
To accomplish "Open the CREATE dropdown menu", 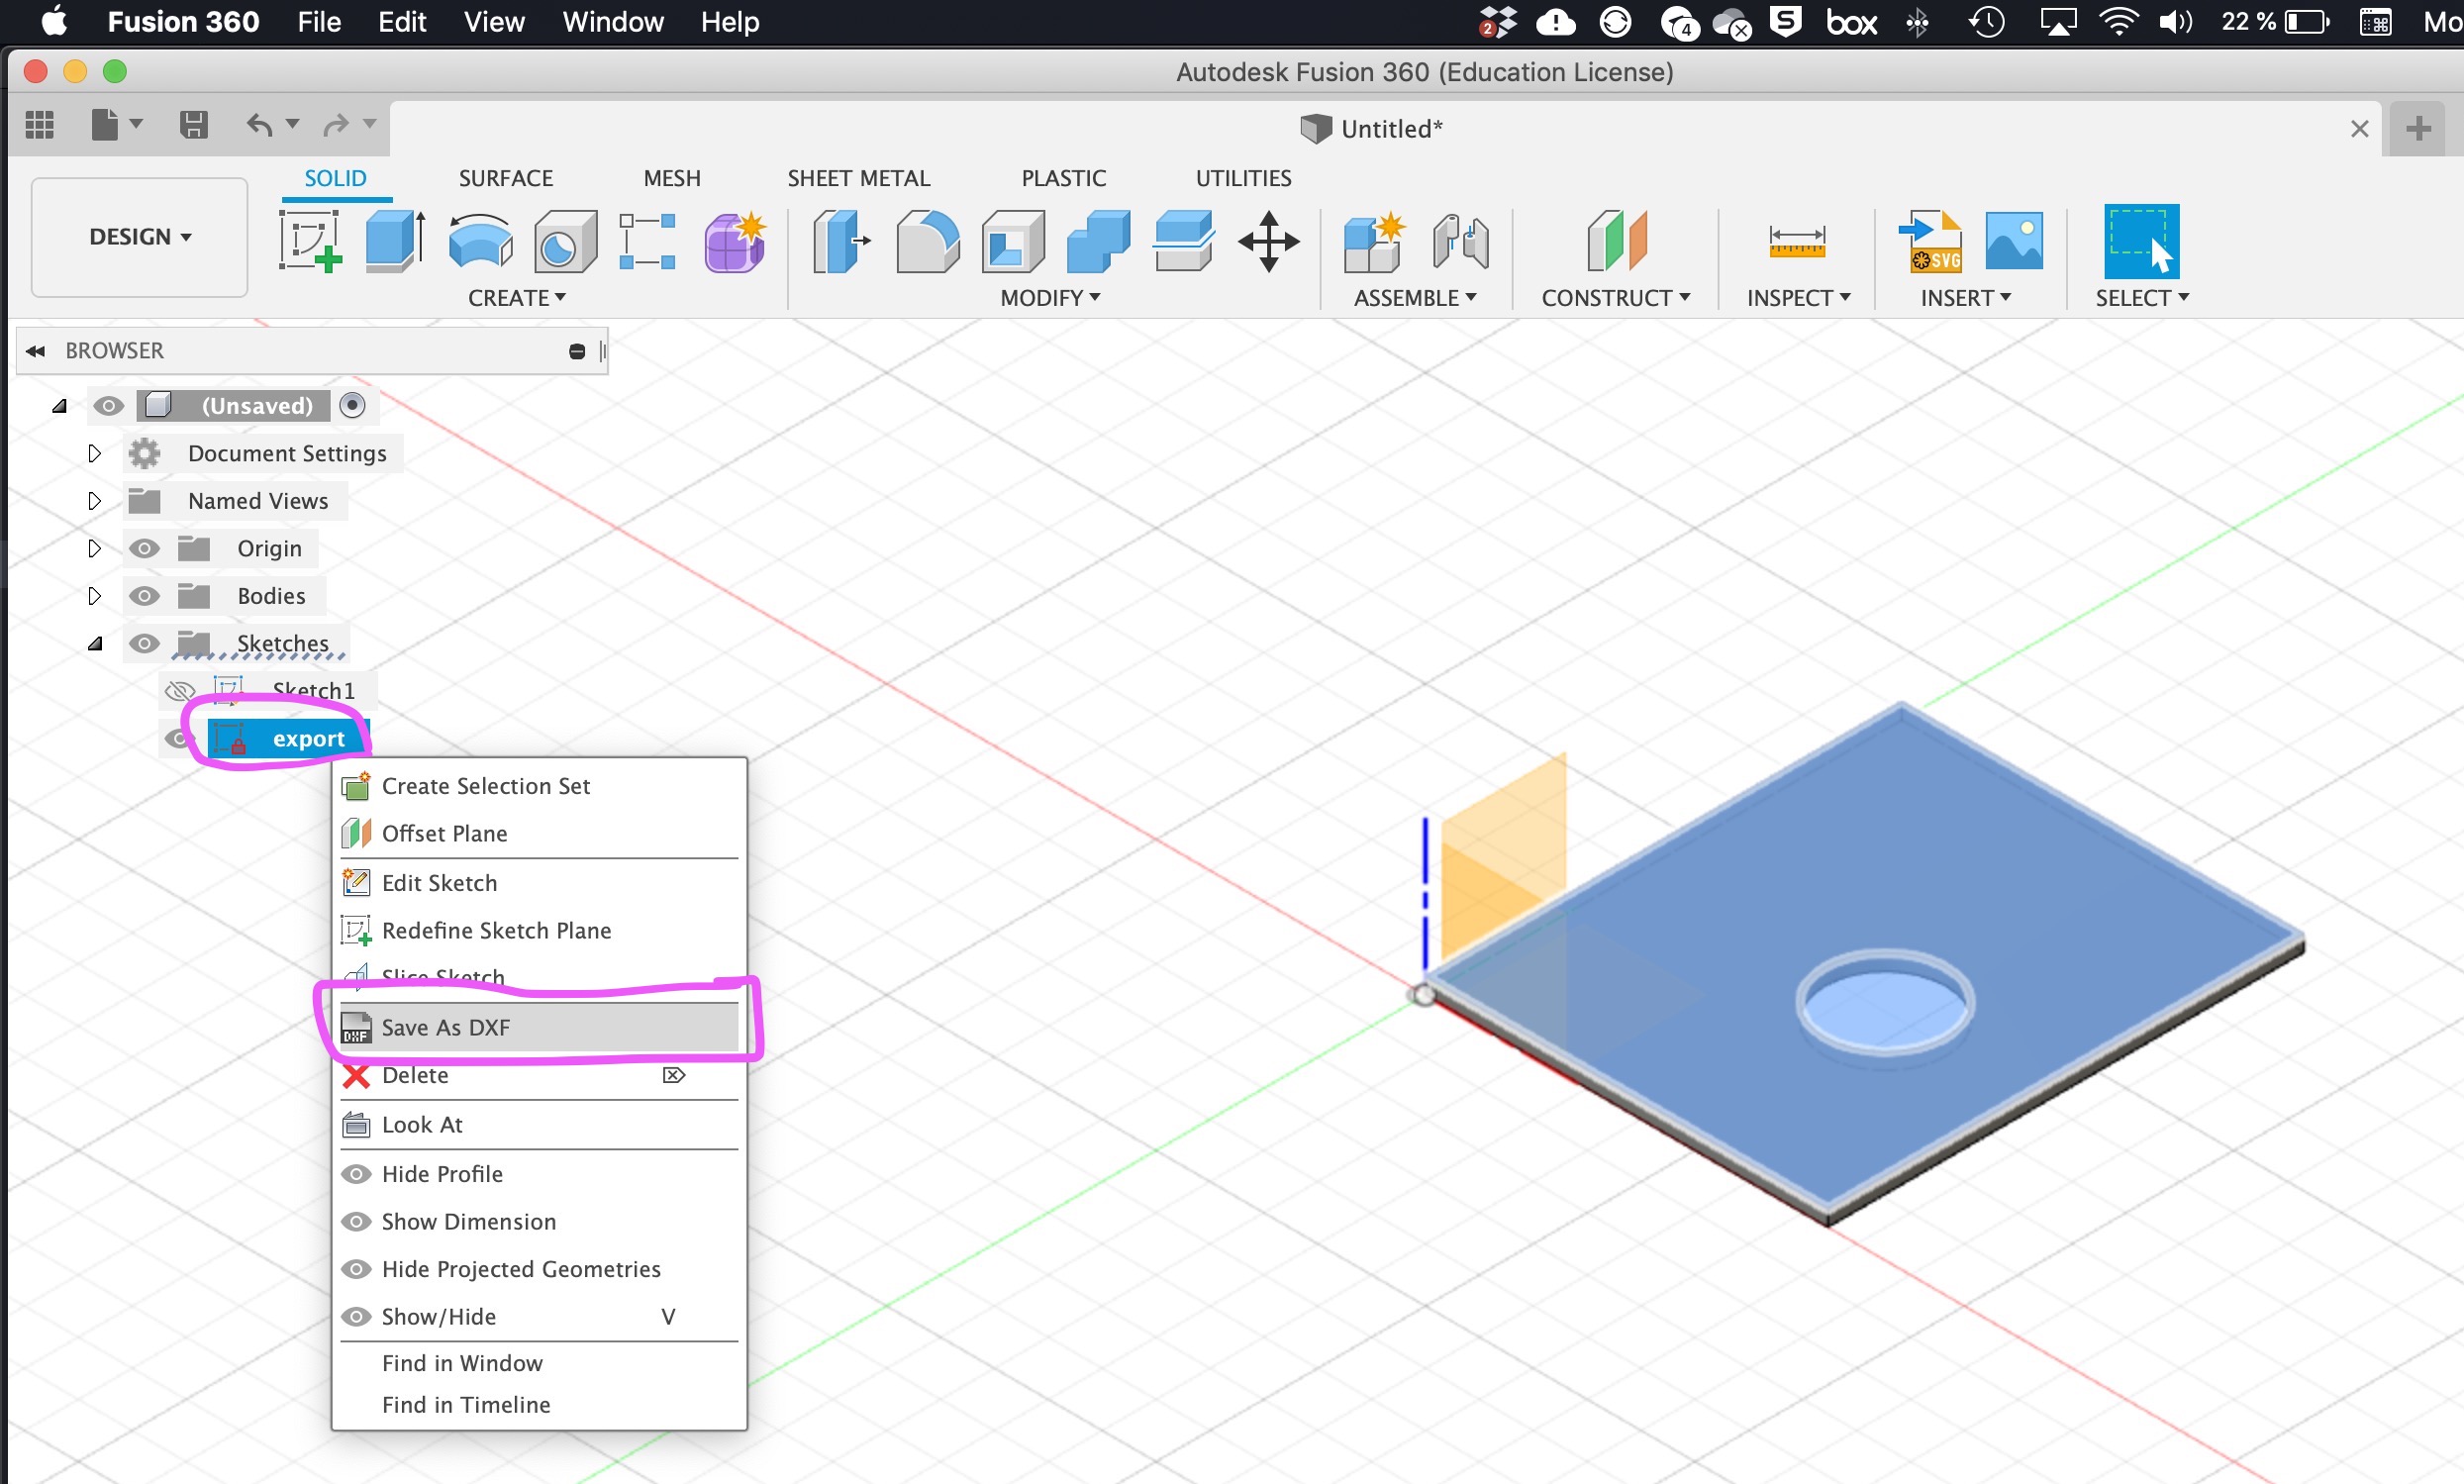I will click(x=516, y=298).
